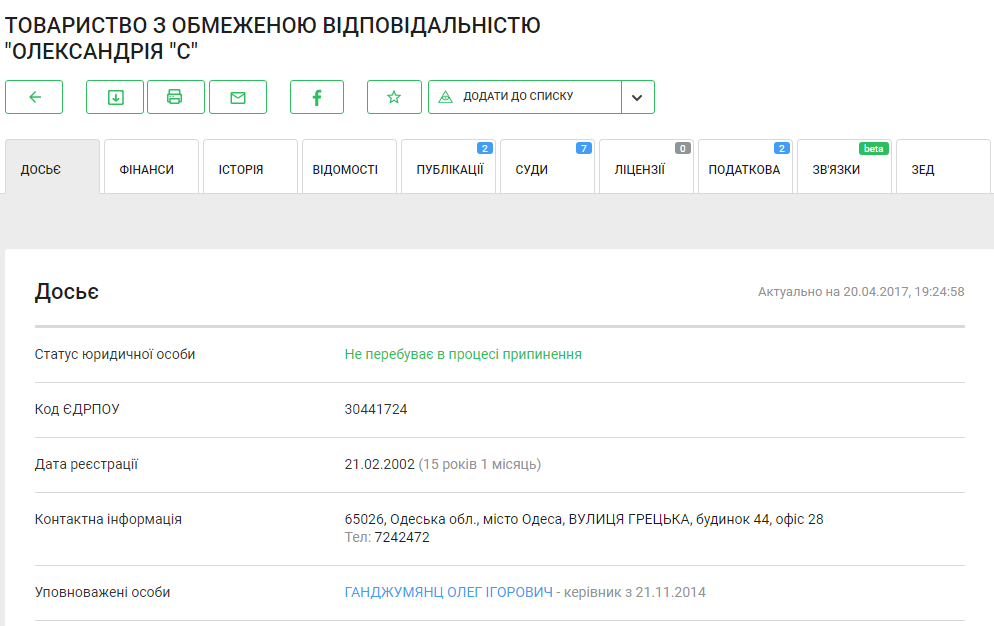Click the back arrow button
994x626 pixels.
click(34, 97)
